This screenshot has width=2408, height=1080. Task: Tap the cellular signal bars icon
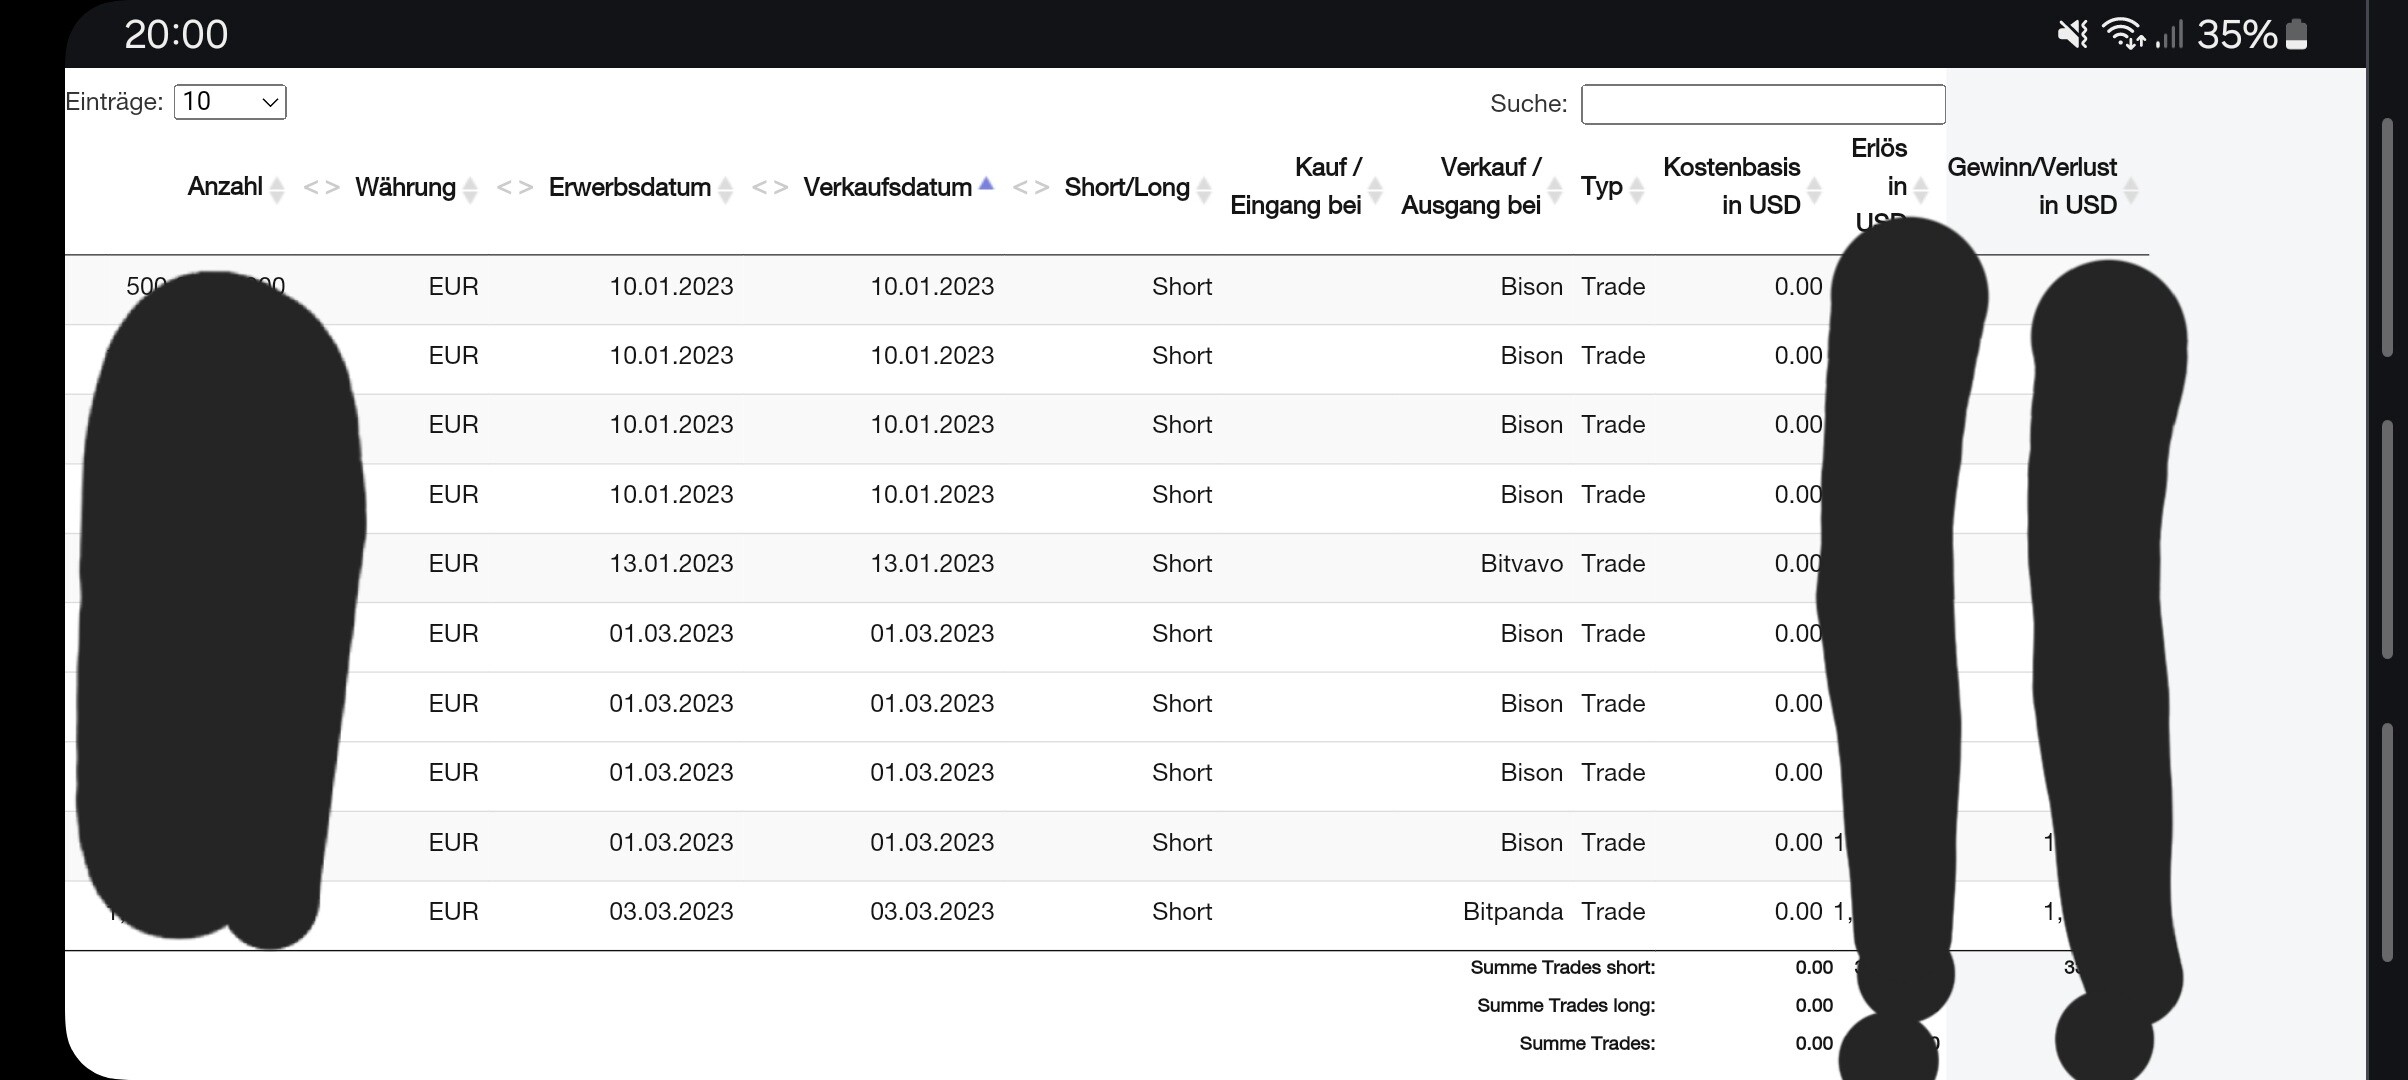click(2169, 36)
